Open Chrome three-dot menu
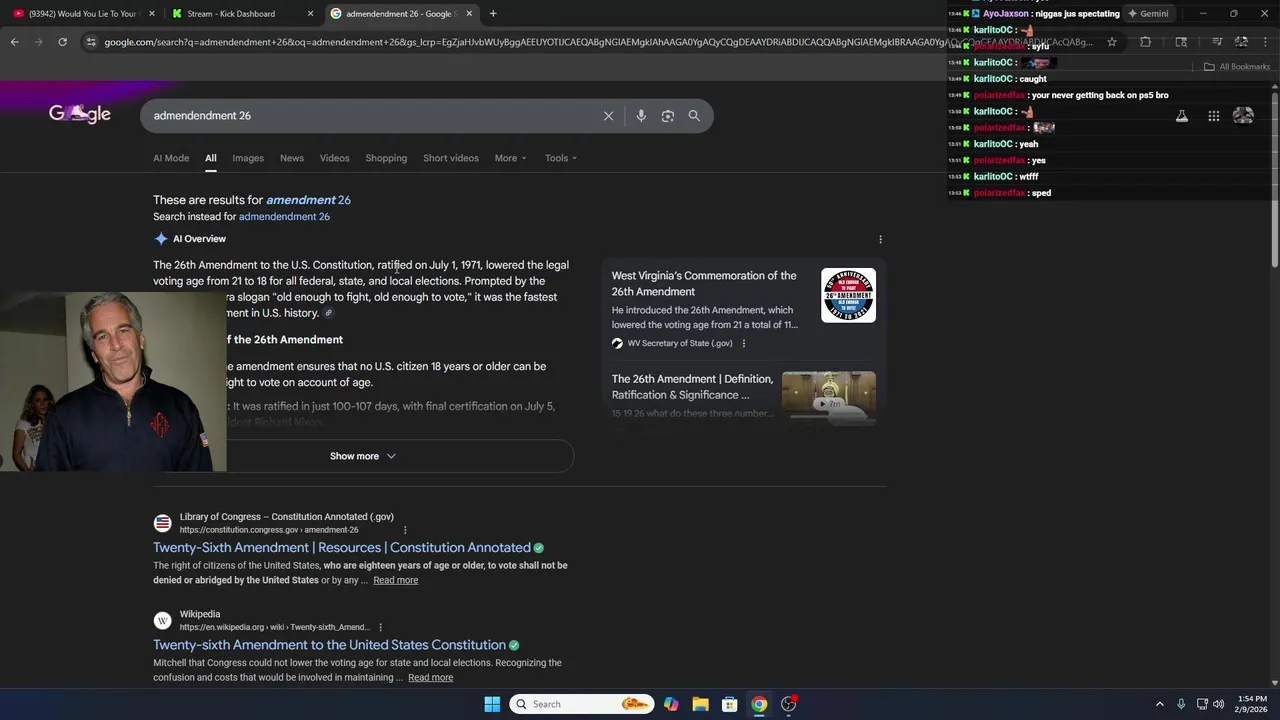The width and height of the screenshot is (1280, 720). coord(1266,42)
